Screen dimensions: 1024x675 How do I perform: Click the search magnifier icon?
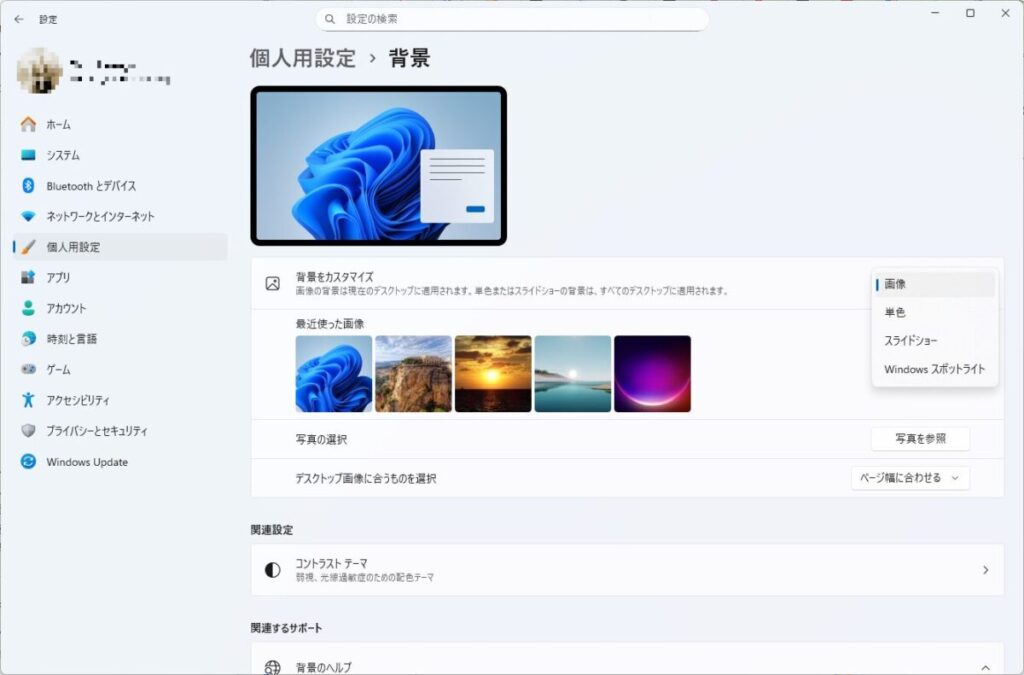tap(330, 20)
